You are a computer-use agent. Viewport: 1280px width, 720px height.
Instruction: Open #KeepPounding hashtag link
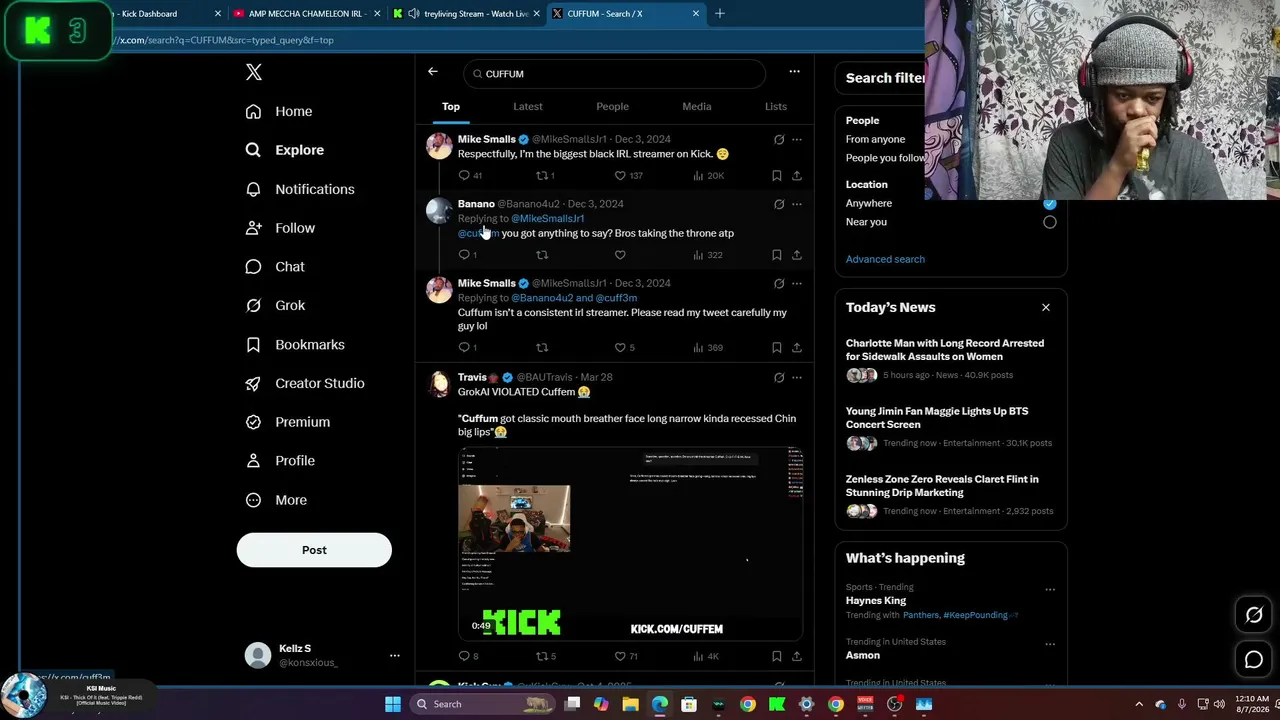pos(976,615)
